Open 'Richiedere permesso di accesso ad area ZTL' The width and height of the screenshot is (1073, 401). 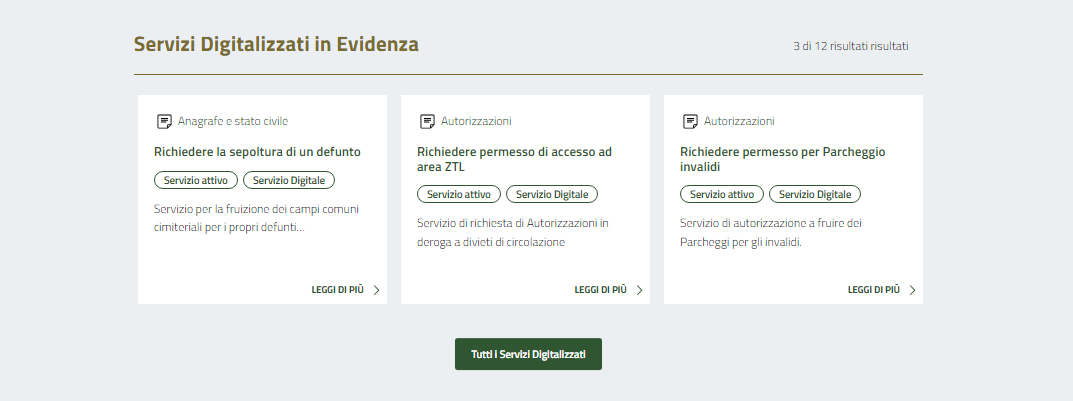514,159
